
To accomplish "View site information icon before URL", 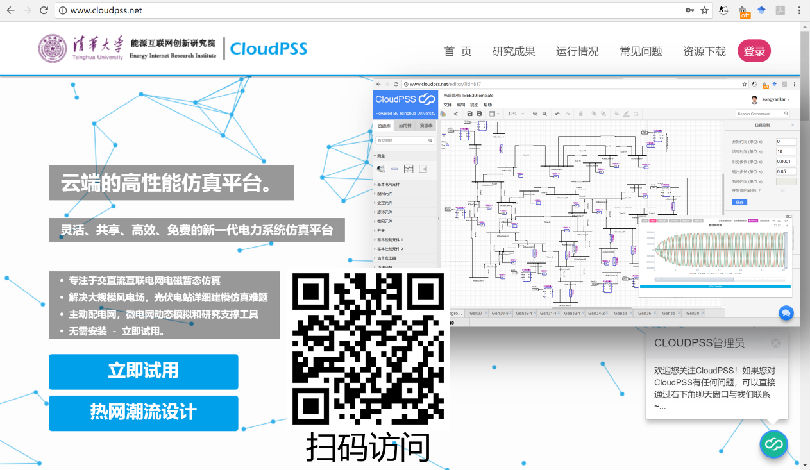I will click(x=63, y=10).
